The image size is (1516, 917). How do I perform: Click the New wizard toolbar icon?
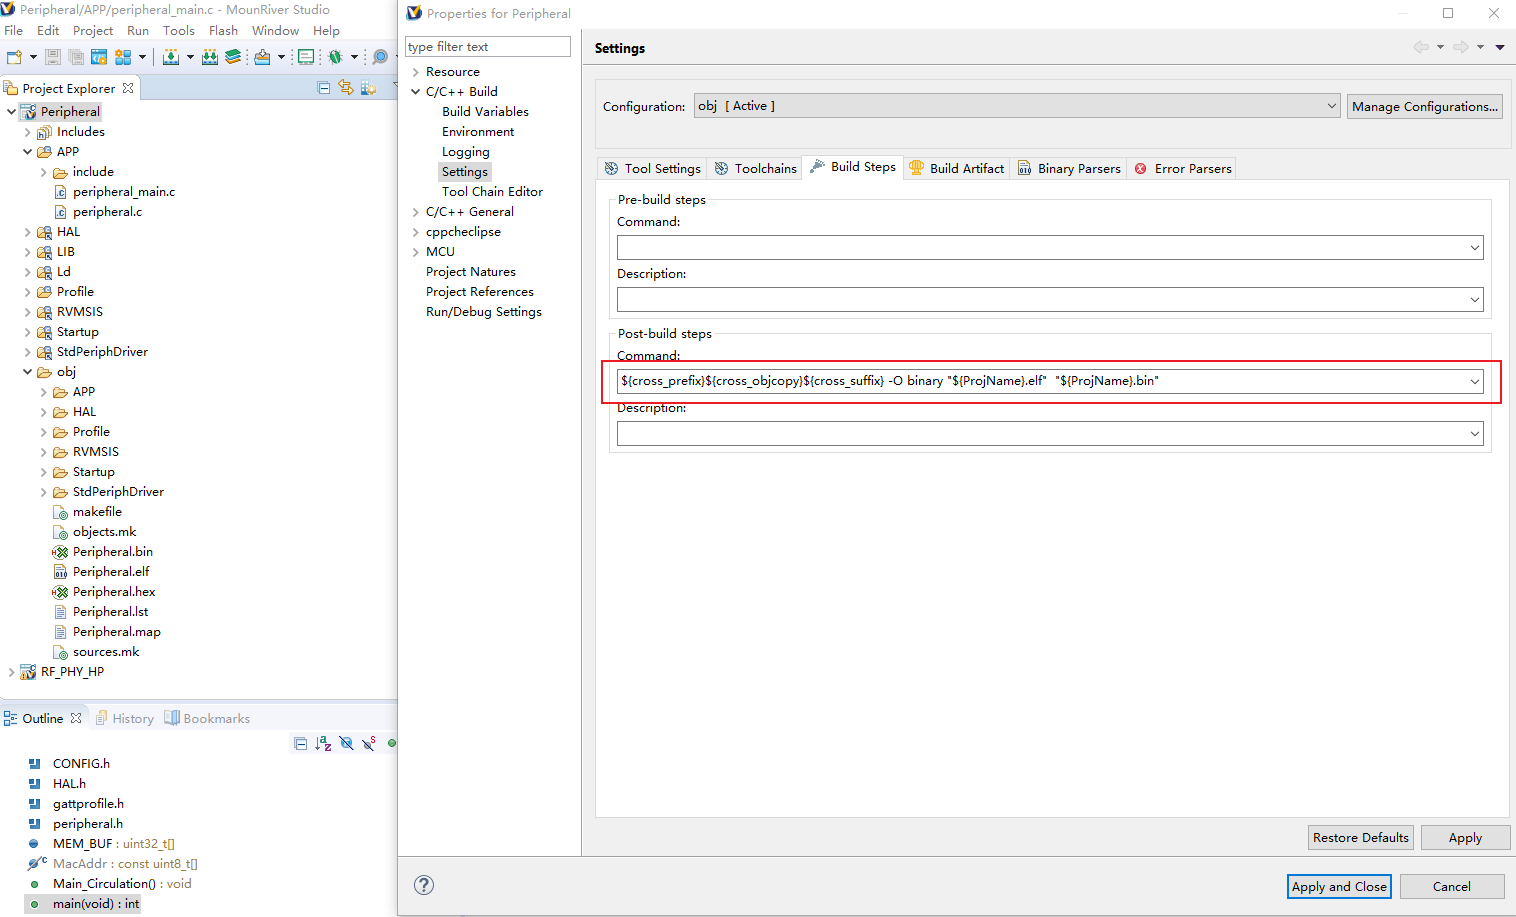pos(14,57)
